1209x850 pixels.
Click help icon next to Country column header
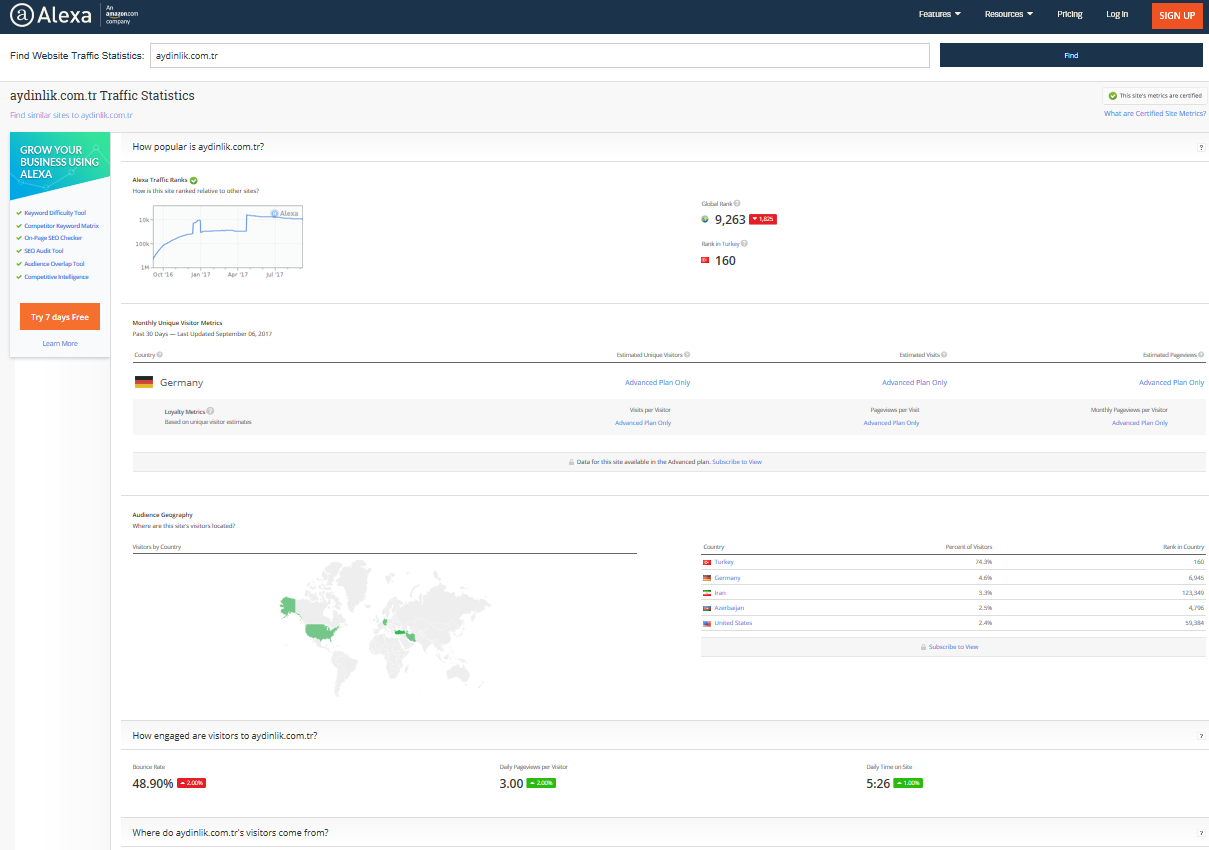click(x=160, y=355)
